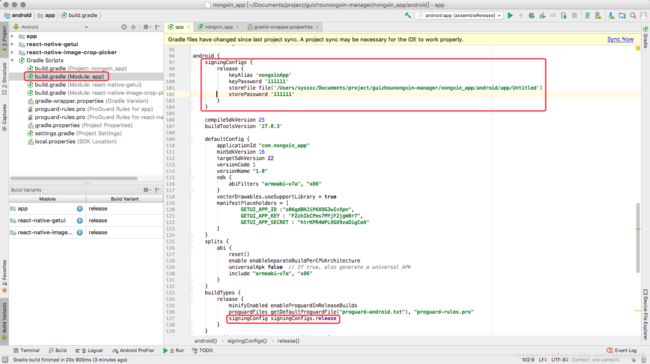Image resolution: width=650 pixels, height=364 pixels.
Task: Change react-native-getui build variant cell
Action: (x=124, y=221)
